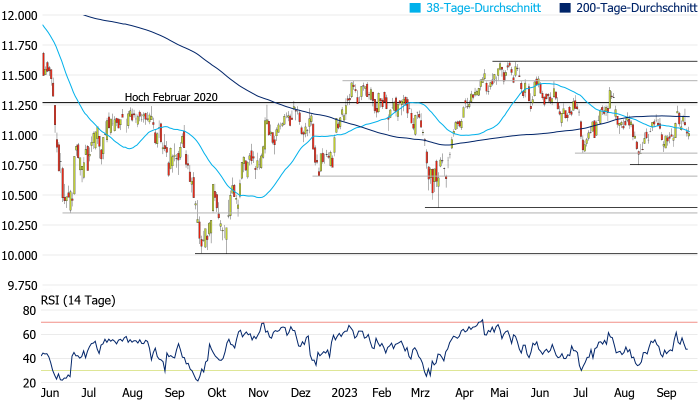Select the Dez month on time axis

pyautogui.click(x=300, y=393)
